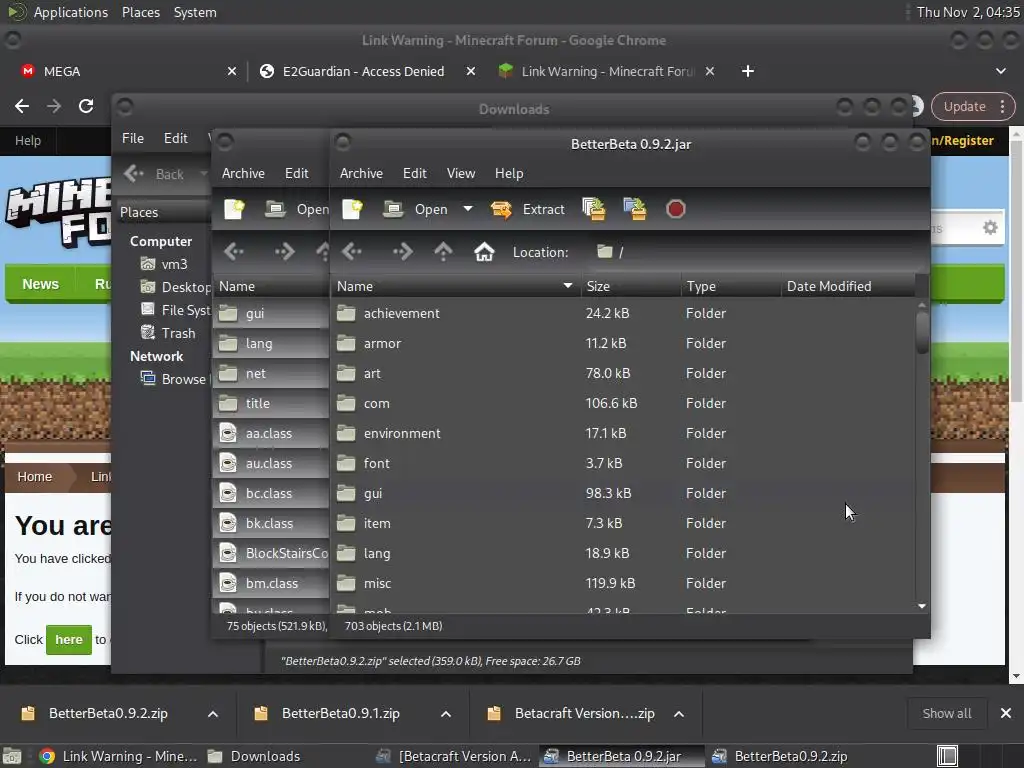Select title folder in the zip window

point(271,404)
